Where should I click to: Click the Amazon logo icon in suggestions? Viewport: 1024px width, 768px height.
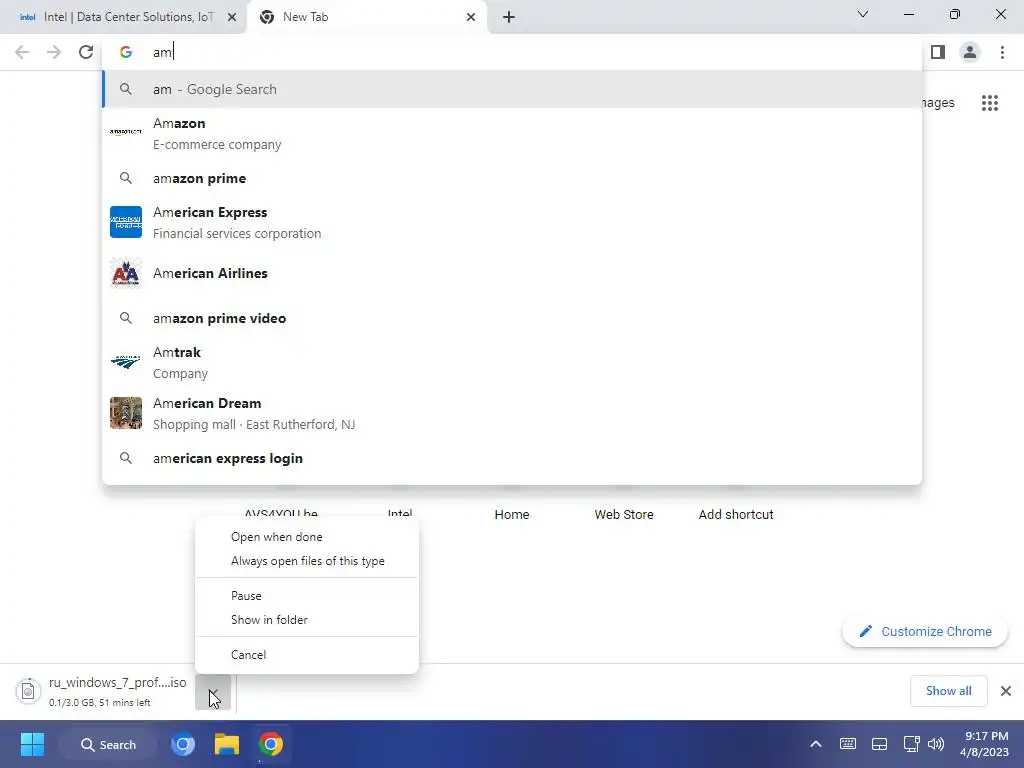[126, 132]
